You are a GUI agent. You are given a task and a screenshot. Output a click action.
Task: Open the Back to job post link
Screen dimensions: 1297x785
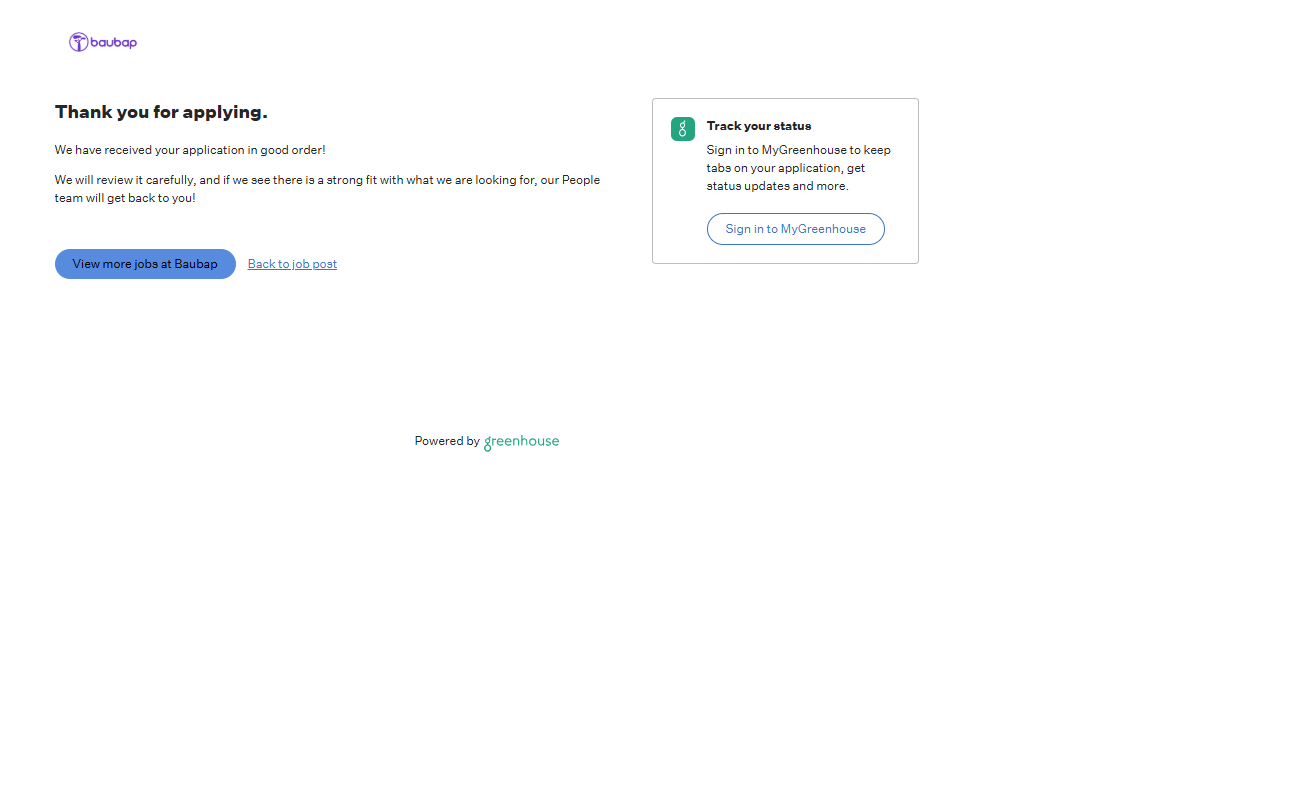coord(292,264)
